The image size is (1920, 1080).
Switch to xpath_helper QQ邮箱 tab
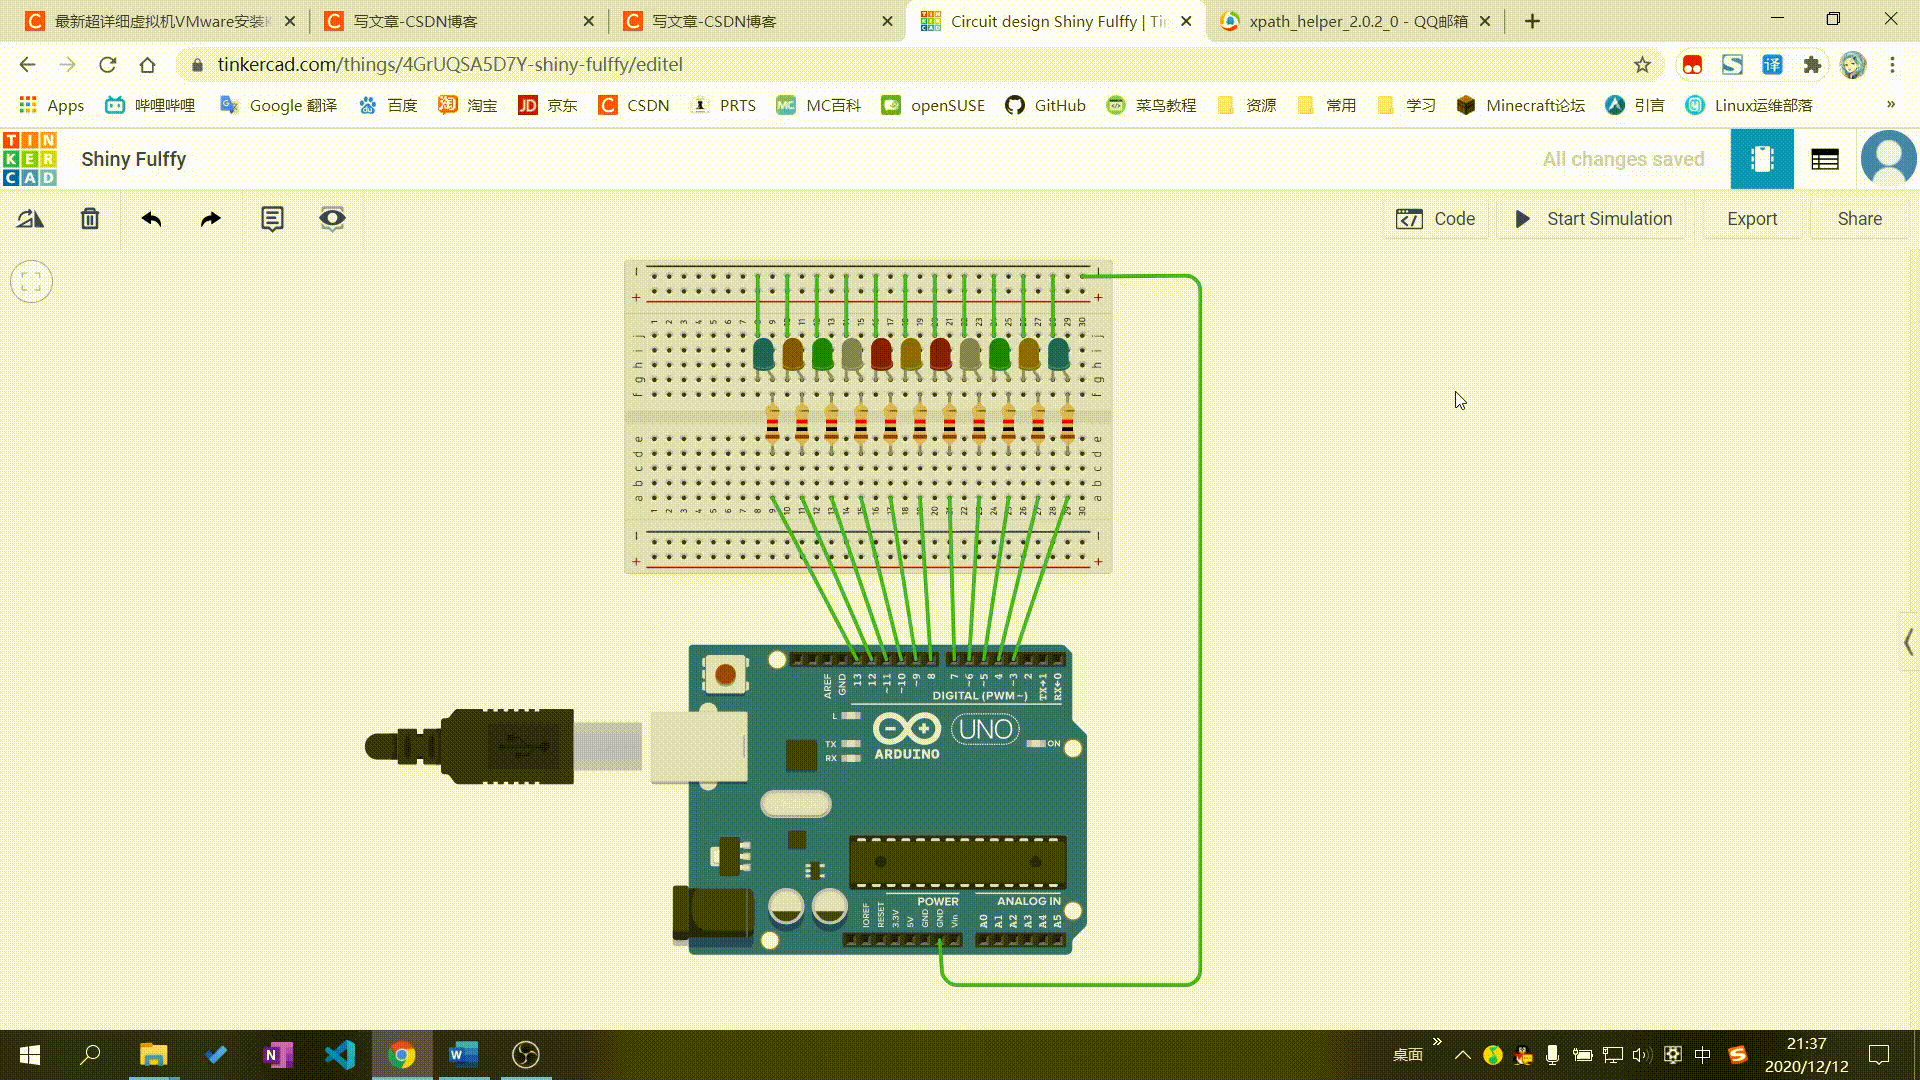tap(1355, 21)
